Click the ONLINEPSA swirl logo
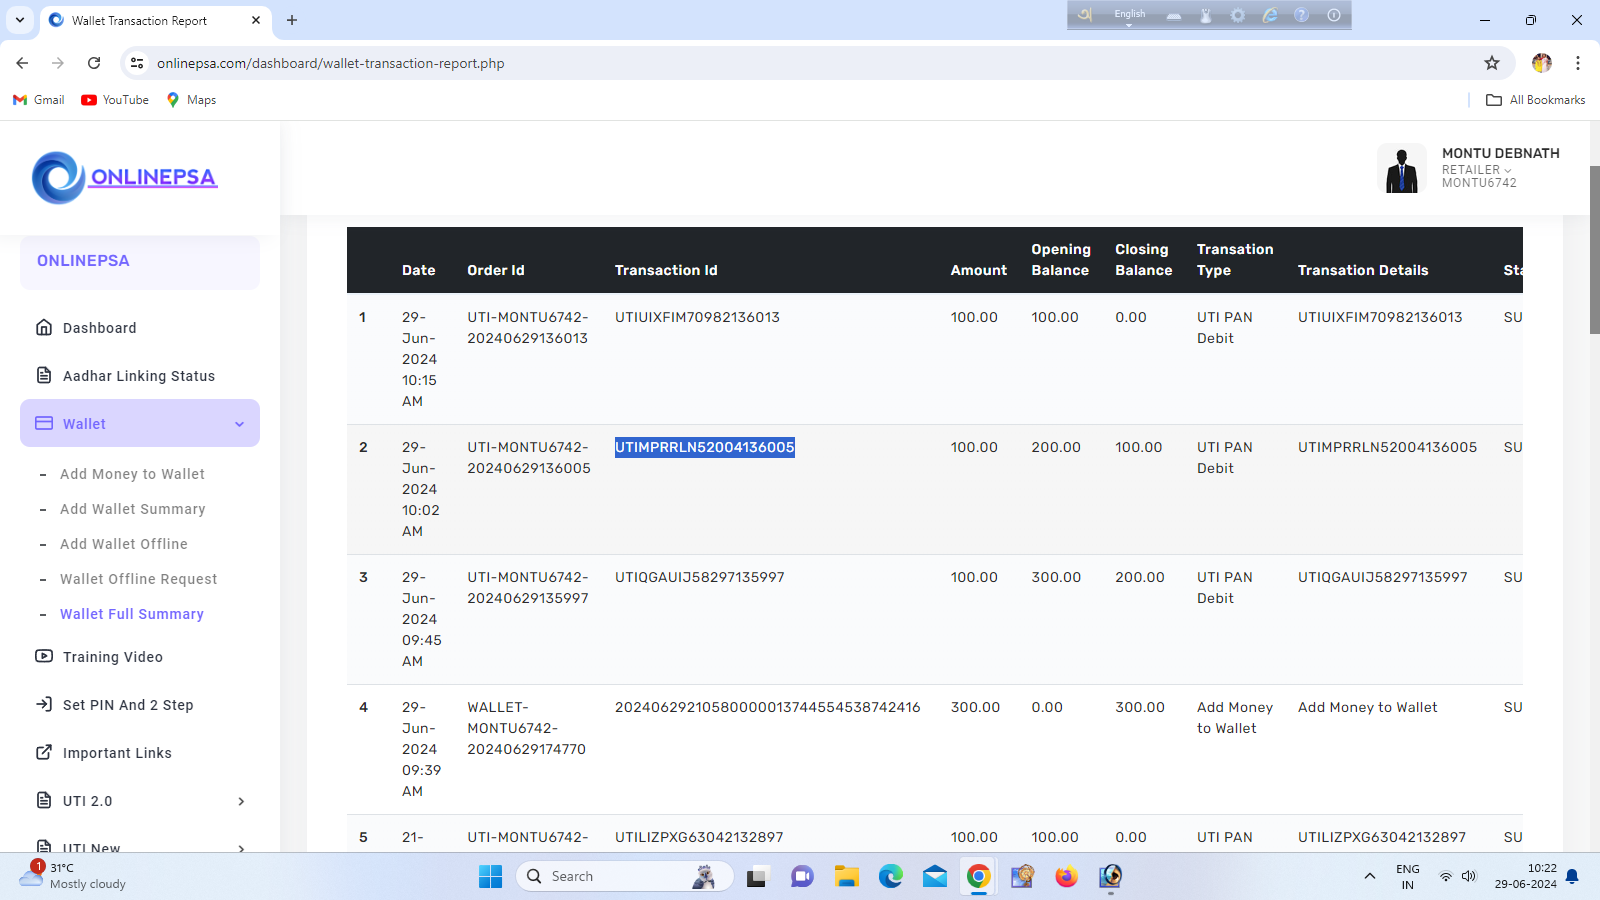Screen dimensions: 1600x900 [58, 178]
